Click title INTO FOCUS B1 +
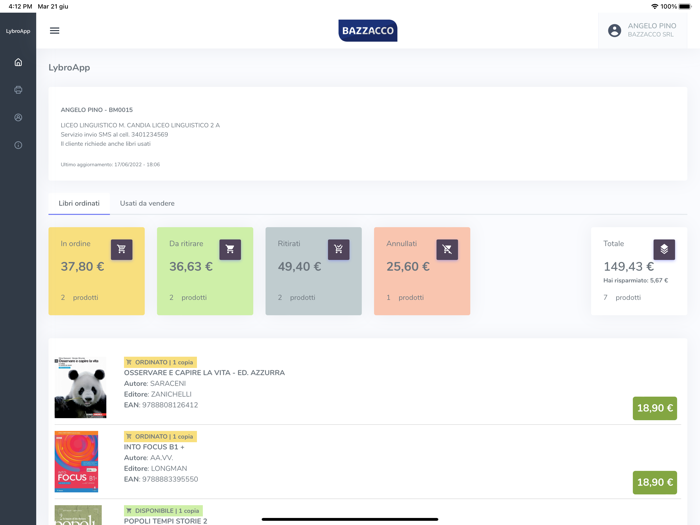 [x=154, y=447]
